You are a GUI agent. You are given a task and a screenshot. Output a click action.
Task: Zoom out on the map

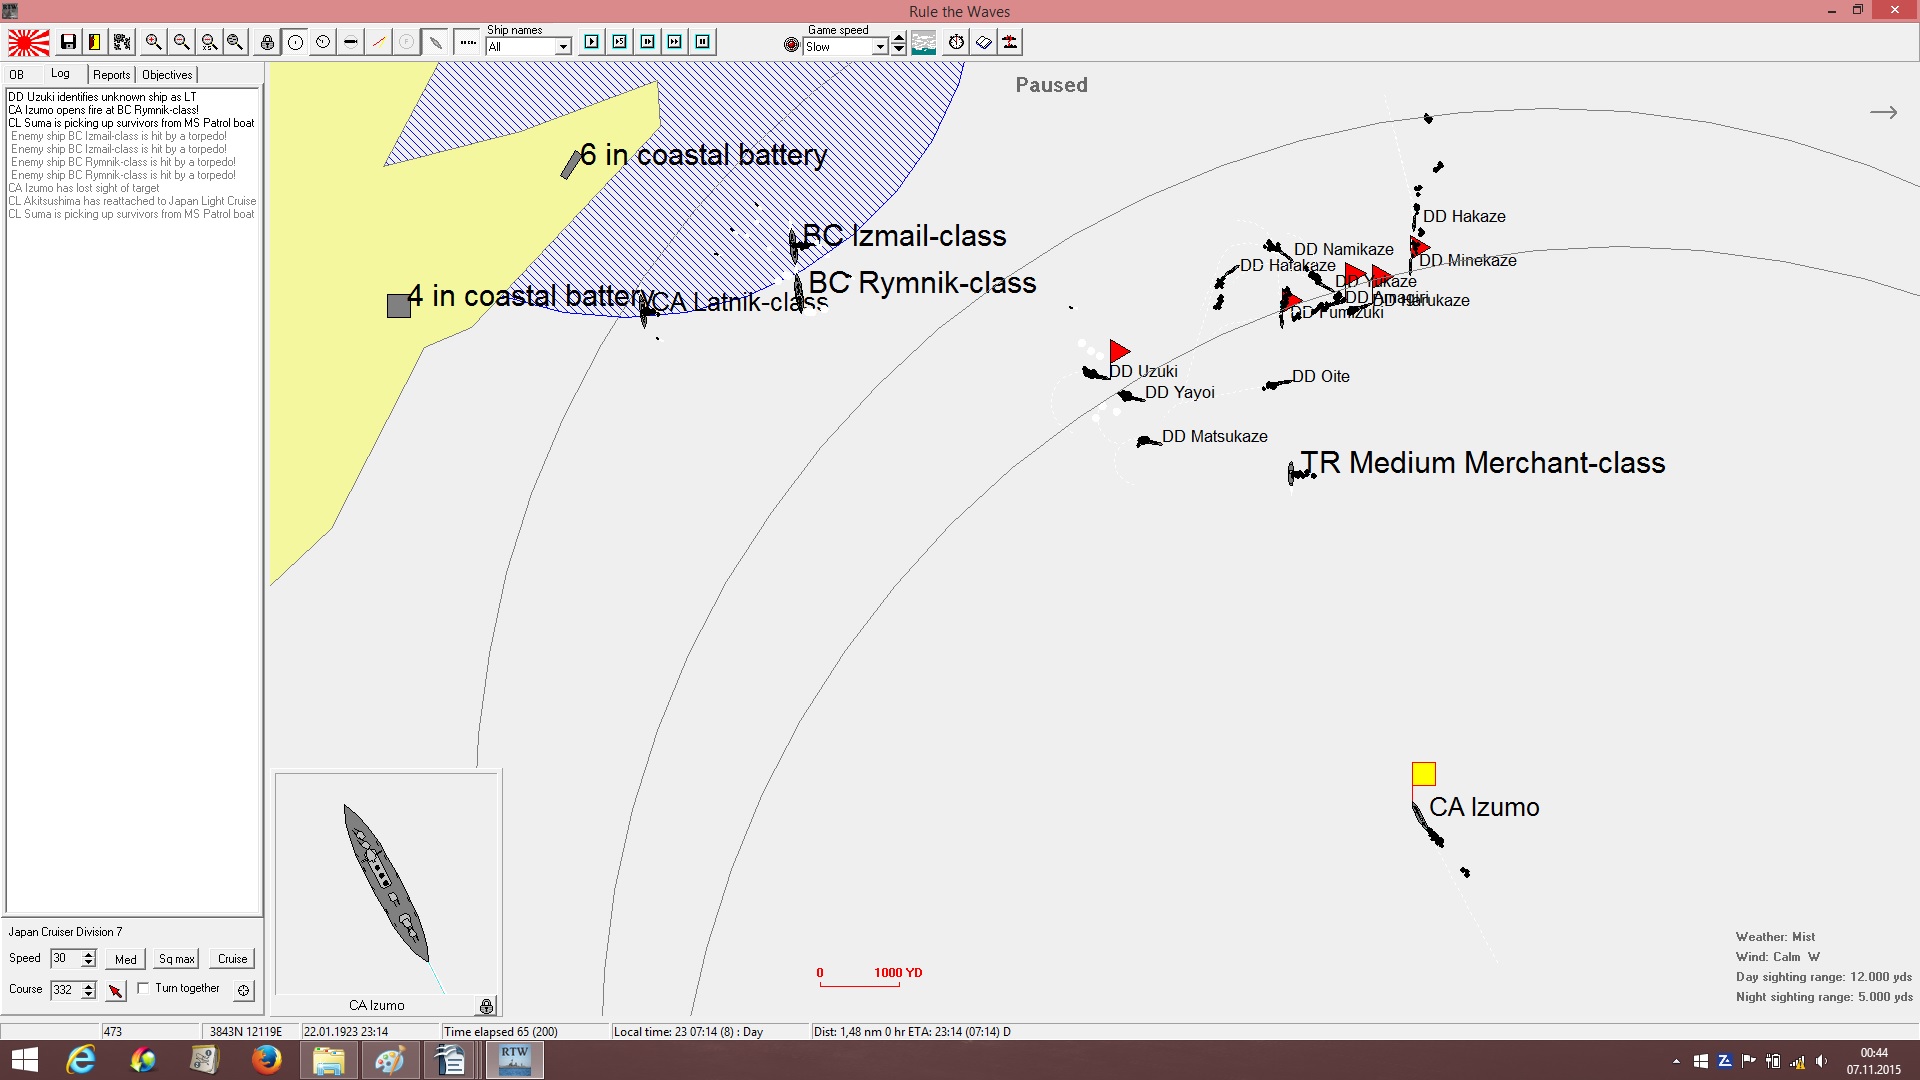click(x=181, y=42)
